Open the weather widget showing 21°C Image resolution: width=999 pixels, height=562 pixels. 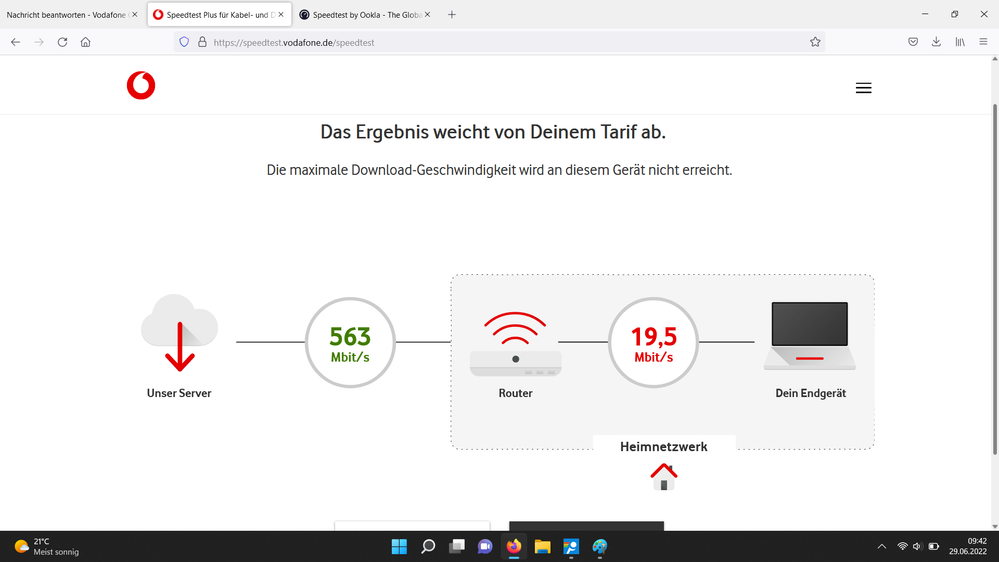point(47,547)
